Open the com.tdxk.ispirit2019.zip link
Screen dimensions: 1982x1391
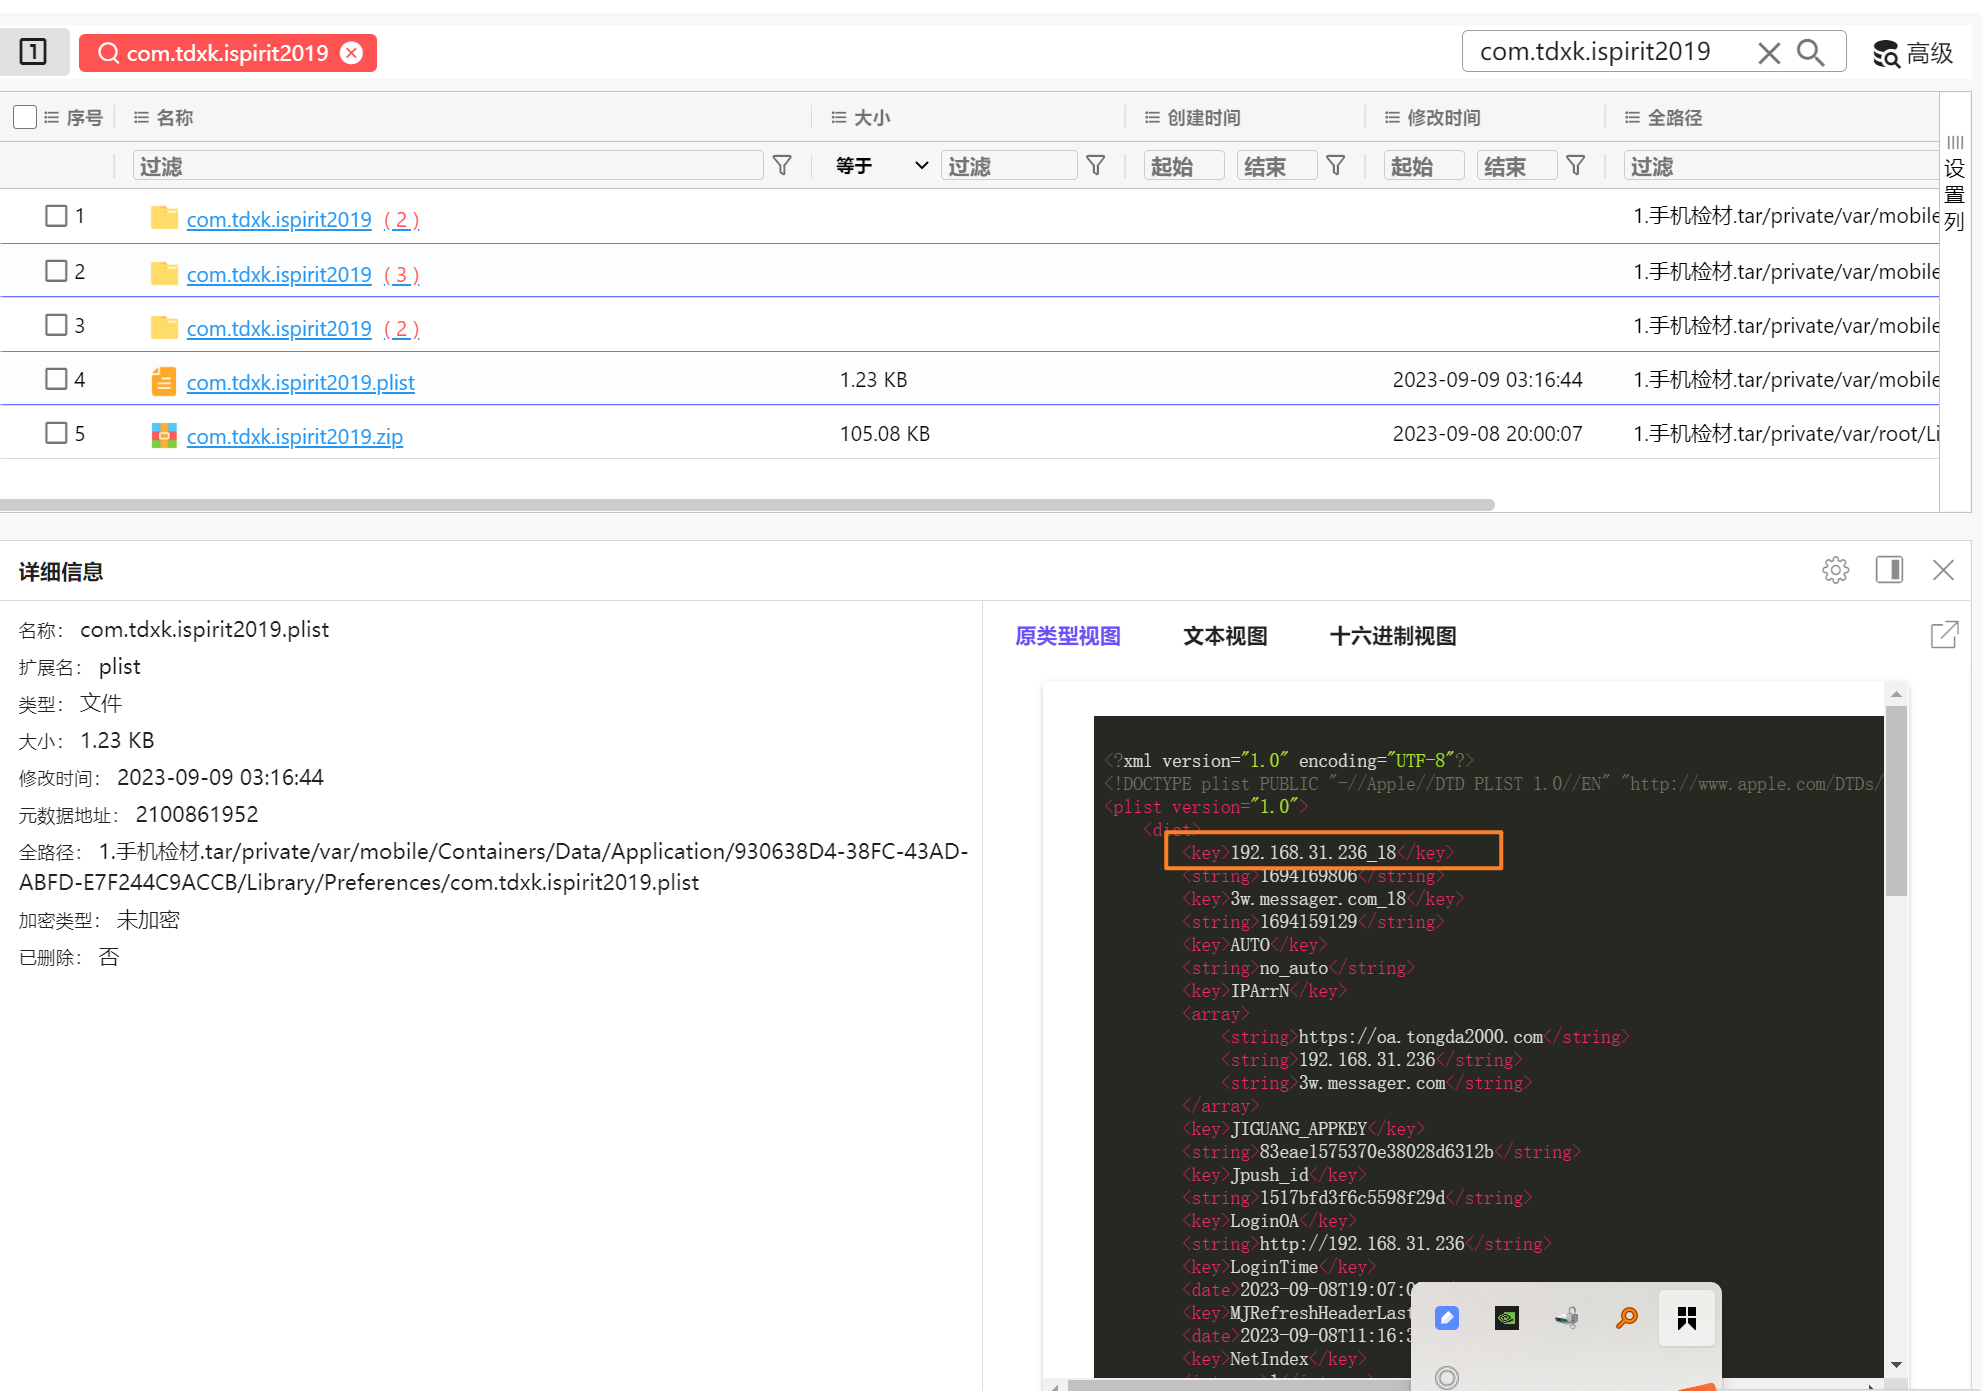(294, 436)
